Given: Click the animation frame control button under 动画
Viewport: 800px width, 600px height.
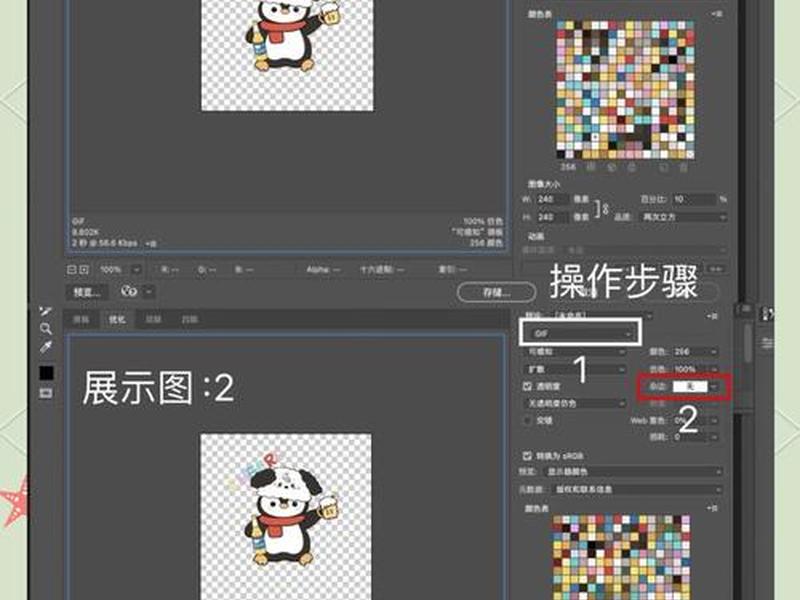Looking at the screenshot, I should (716, 269).
